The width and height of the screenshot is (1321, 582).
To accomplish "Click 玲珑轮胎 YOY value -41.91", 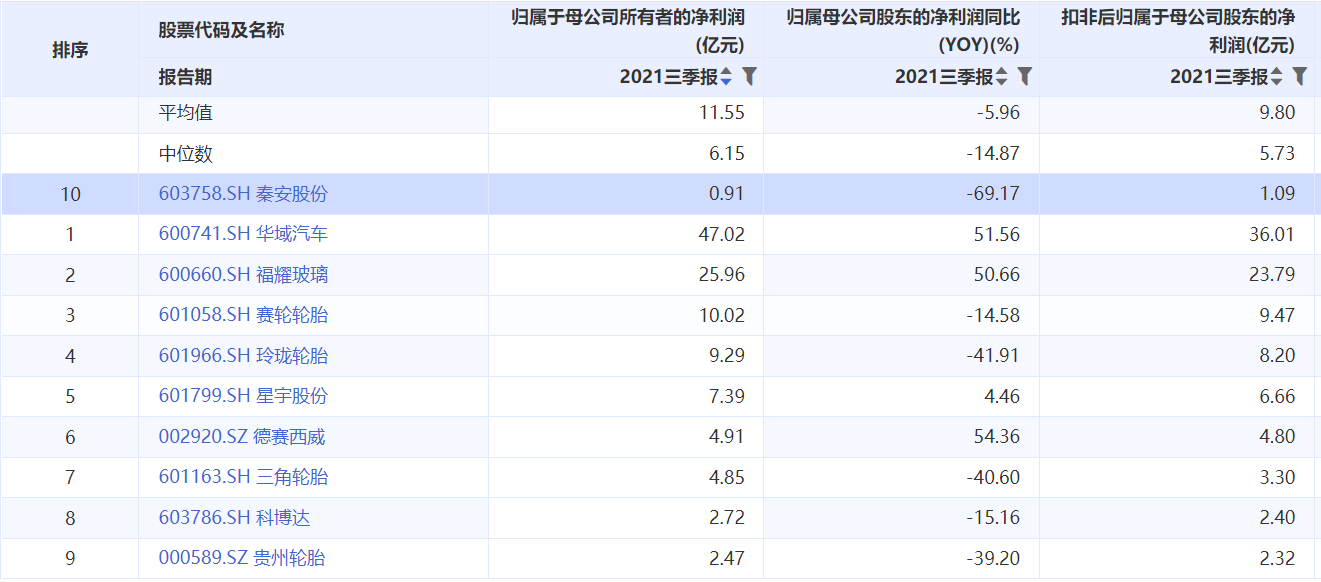I will click(x=993, y=356).
